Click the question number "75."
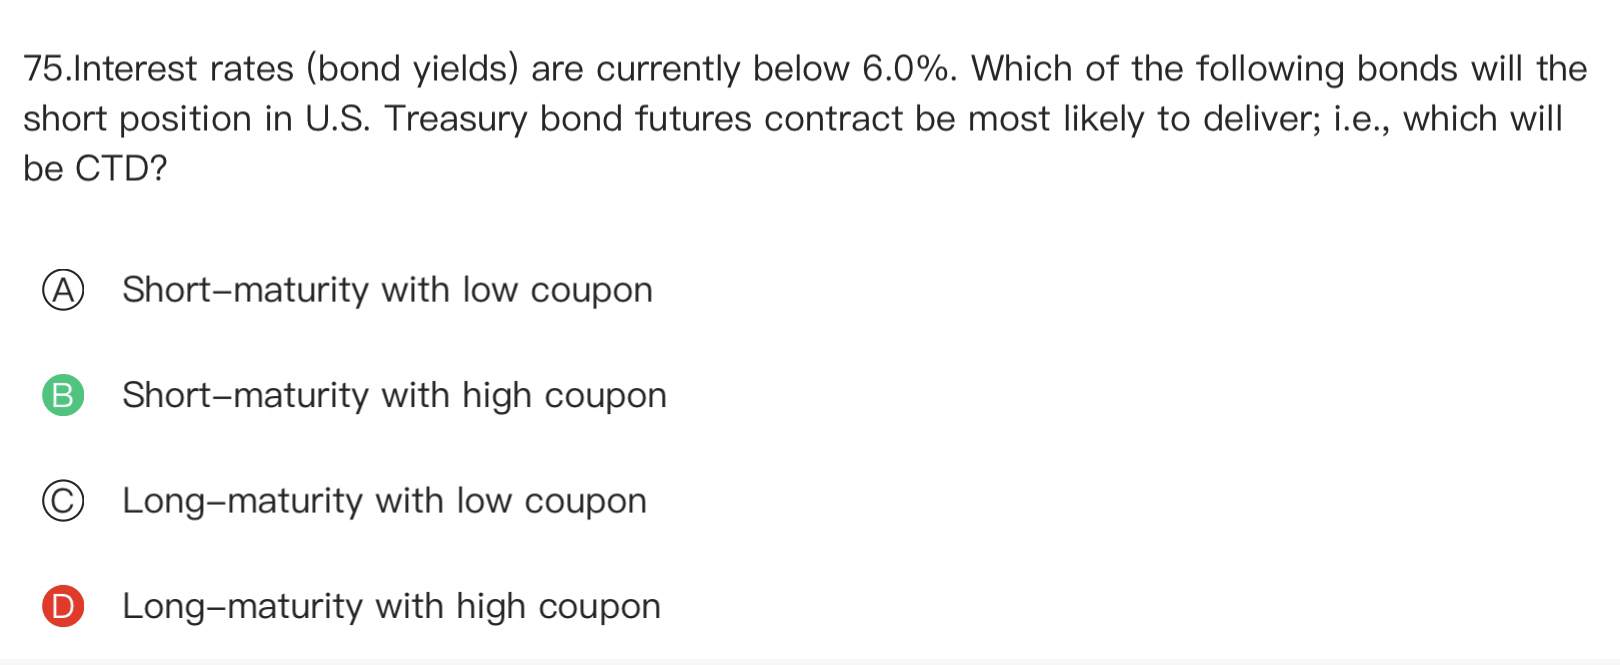This screenshot has width=1620, height=665. 48,69
